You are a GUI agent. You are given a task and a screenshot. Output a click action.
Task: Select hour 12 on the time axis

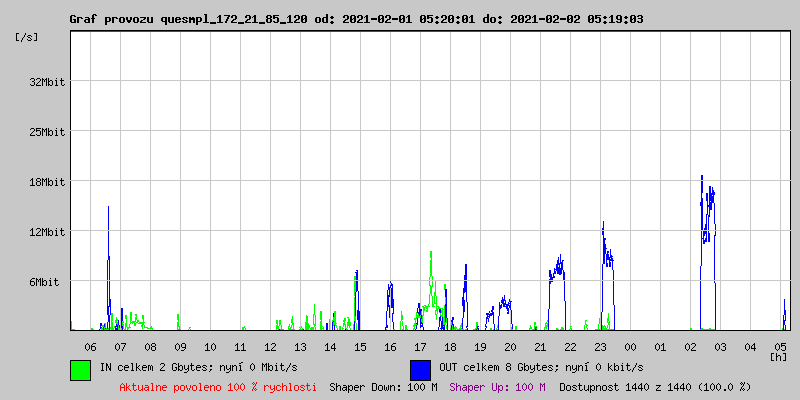pos(271,346)
